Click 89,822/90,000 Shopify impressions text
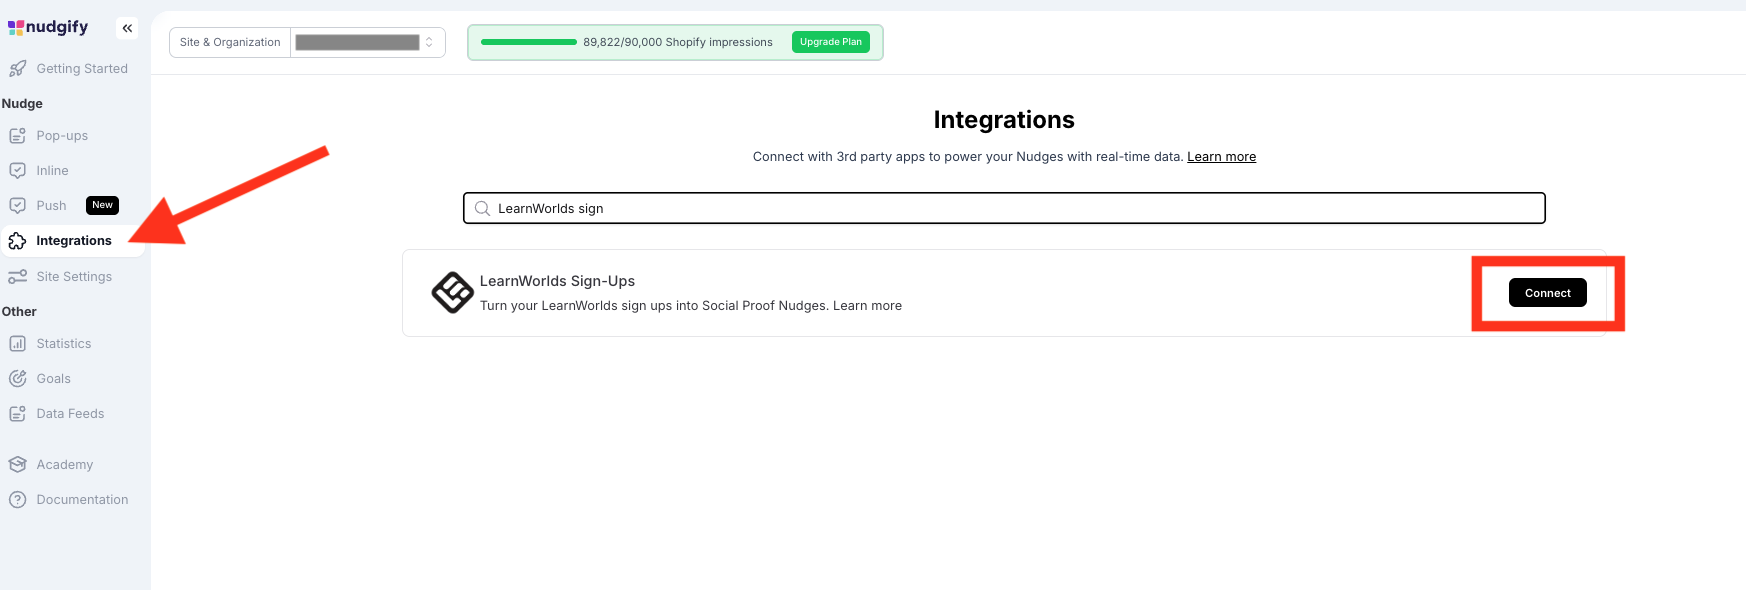The image size is (1746, 590). tap(678, 42)
